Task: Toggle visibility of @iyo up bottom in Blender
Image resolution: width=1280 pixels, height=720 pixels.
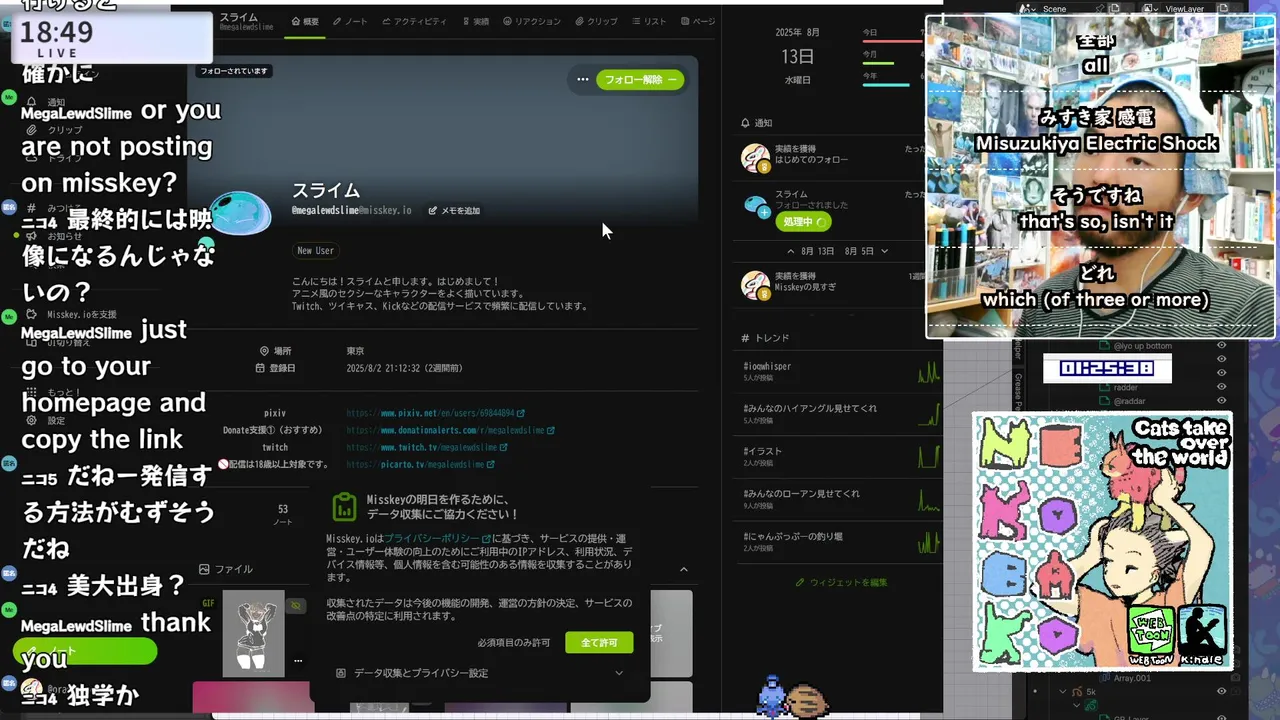Action: click(1221, 346)
